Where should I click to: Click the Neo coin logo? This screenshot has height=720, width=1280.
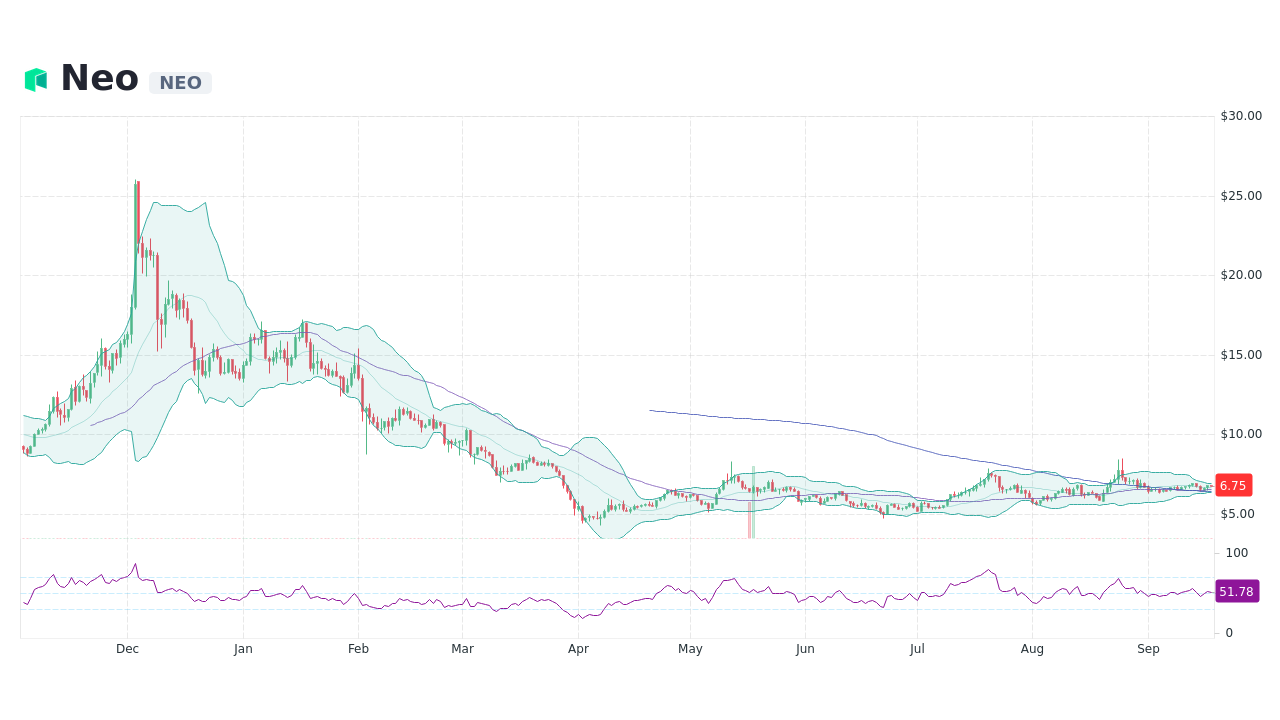point(37,77)
